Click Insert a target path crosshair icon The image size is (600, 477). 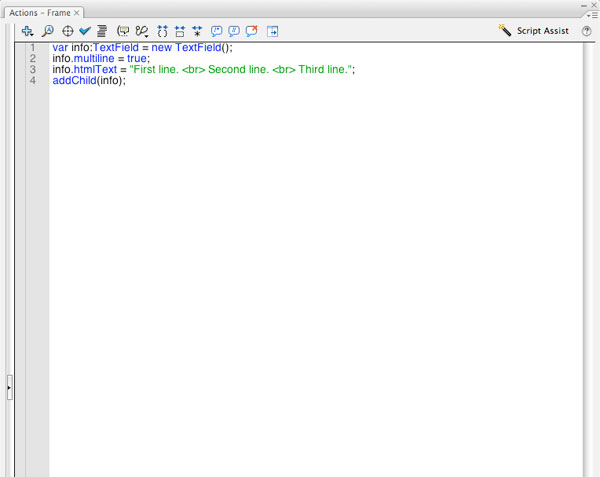(x=68, y=31)
